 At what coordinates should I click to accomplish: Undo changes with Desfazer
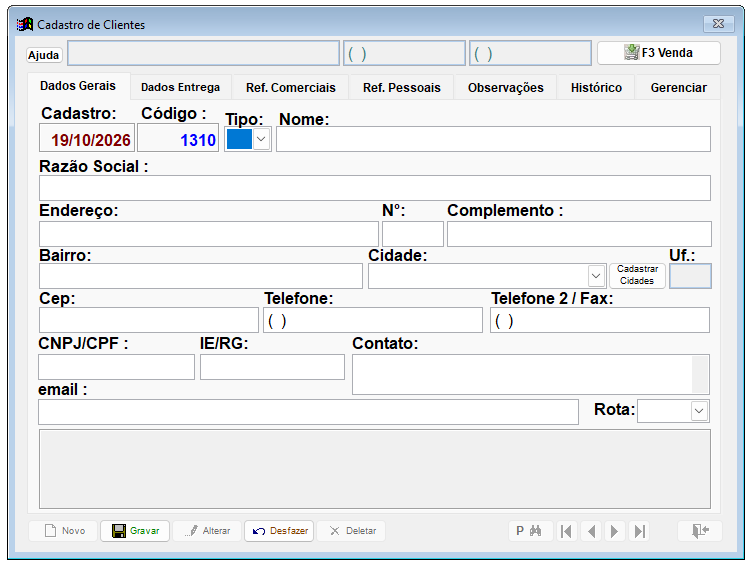[279, 531]
